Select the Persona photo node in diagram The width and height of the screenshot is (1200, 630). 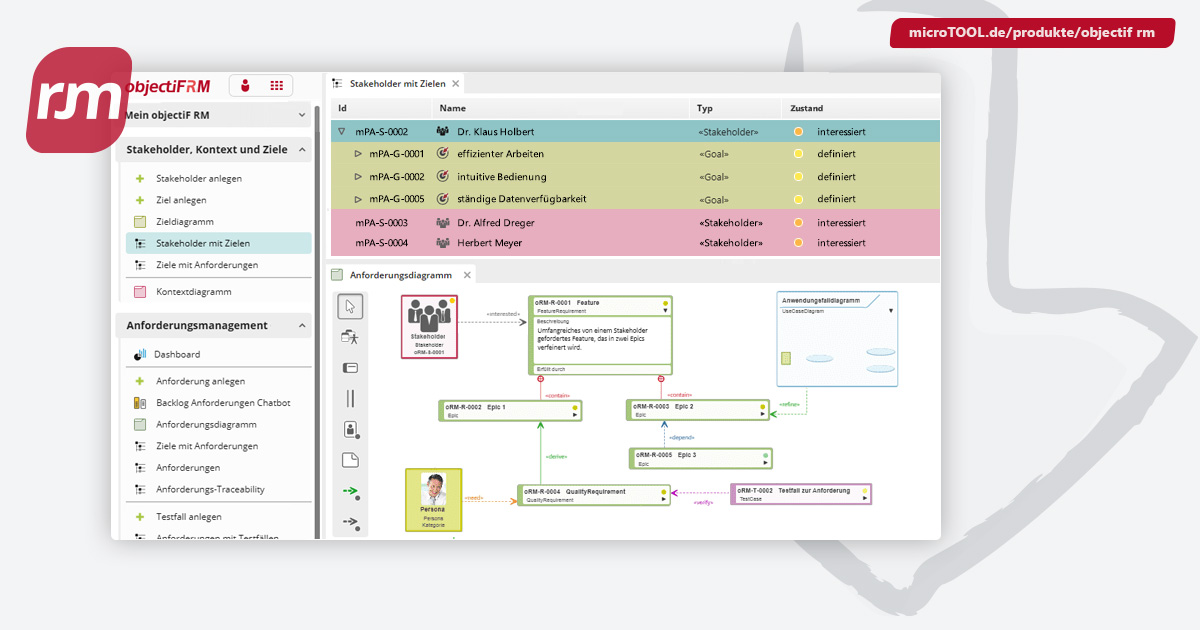(433, 500)
